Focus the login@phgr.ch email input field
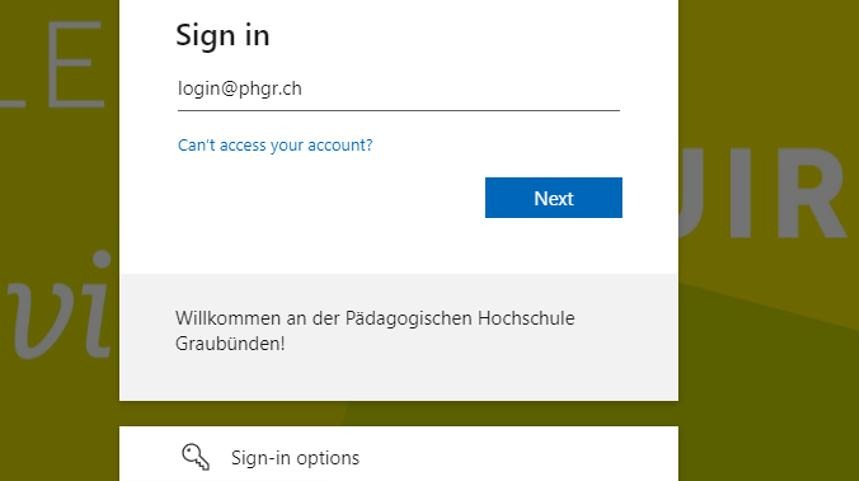The width and height of the screenshot is (859, 481). (x=398, y=89)
